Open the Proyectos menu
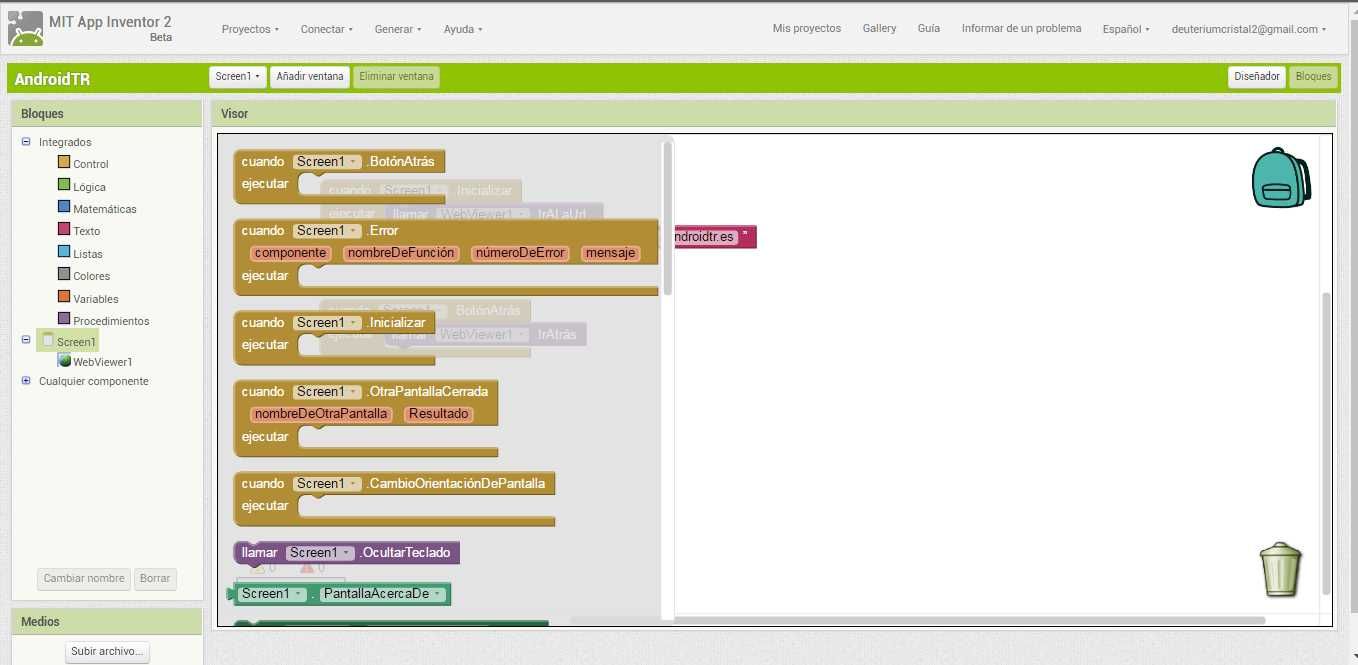This screenshot has width=1358, height=665. click(250, 29)
